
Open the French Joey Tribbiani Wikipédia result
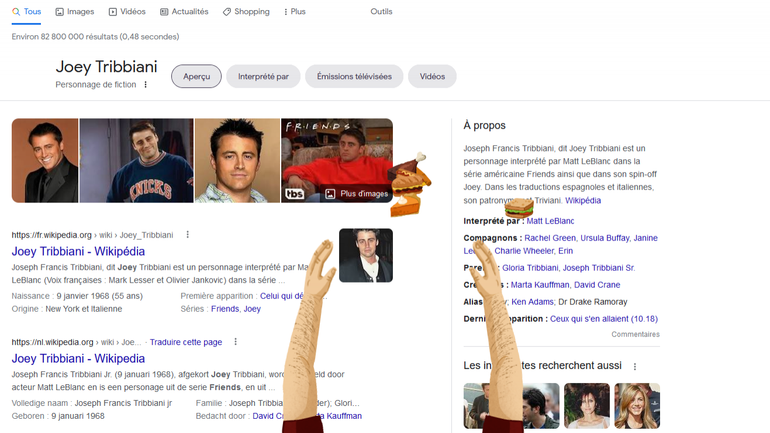[x=78, y=251]
